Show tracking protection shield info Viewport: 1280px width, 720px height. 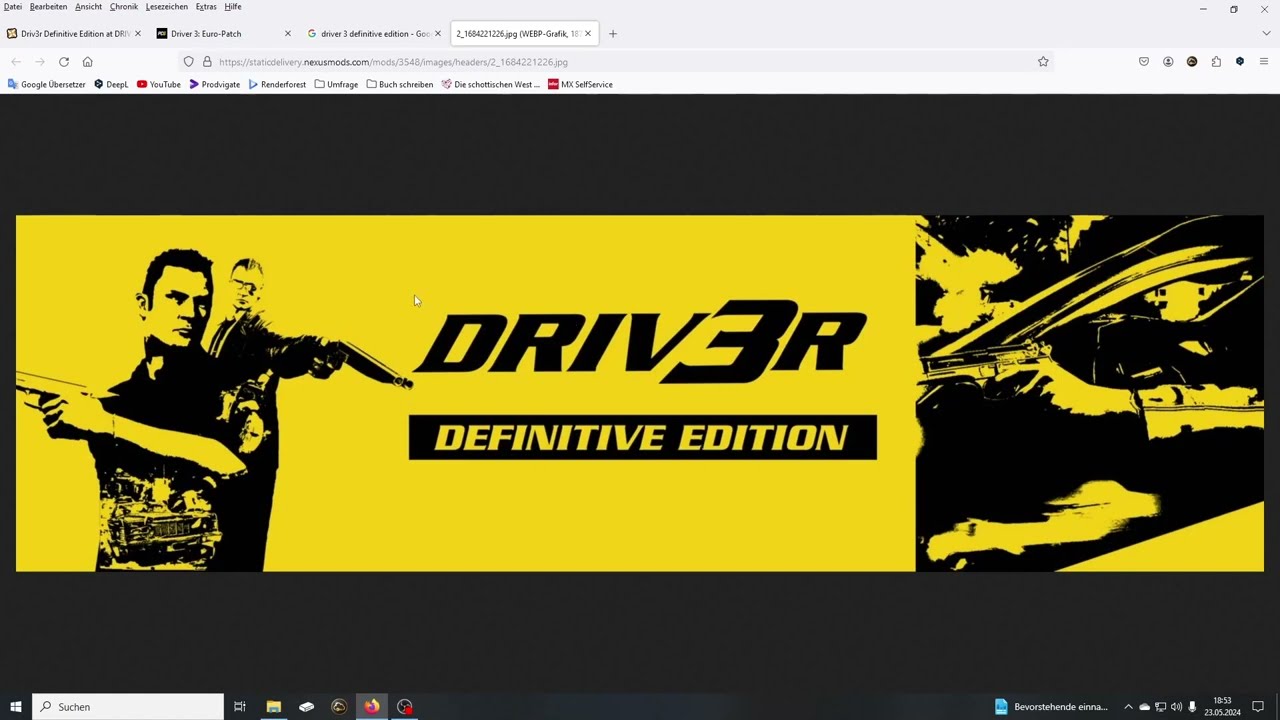[188, 62]
